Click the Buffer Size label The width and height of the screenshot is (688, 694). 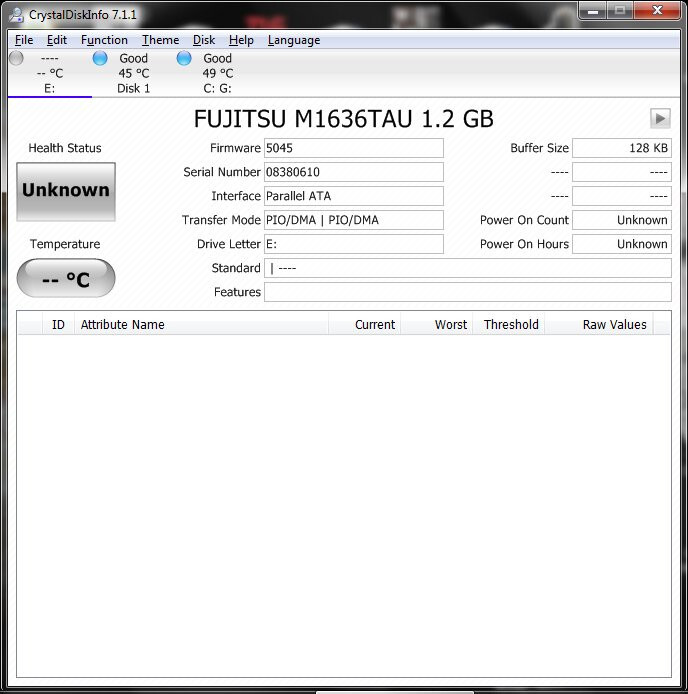(539, 148)
